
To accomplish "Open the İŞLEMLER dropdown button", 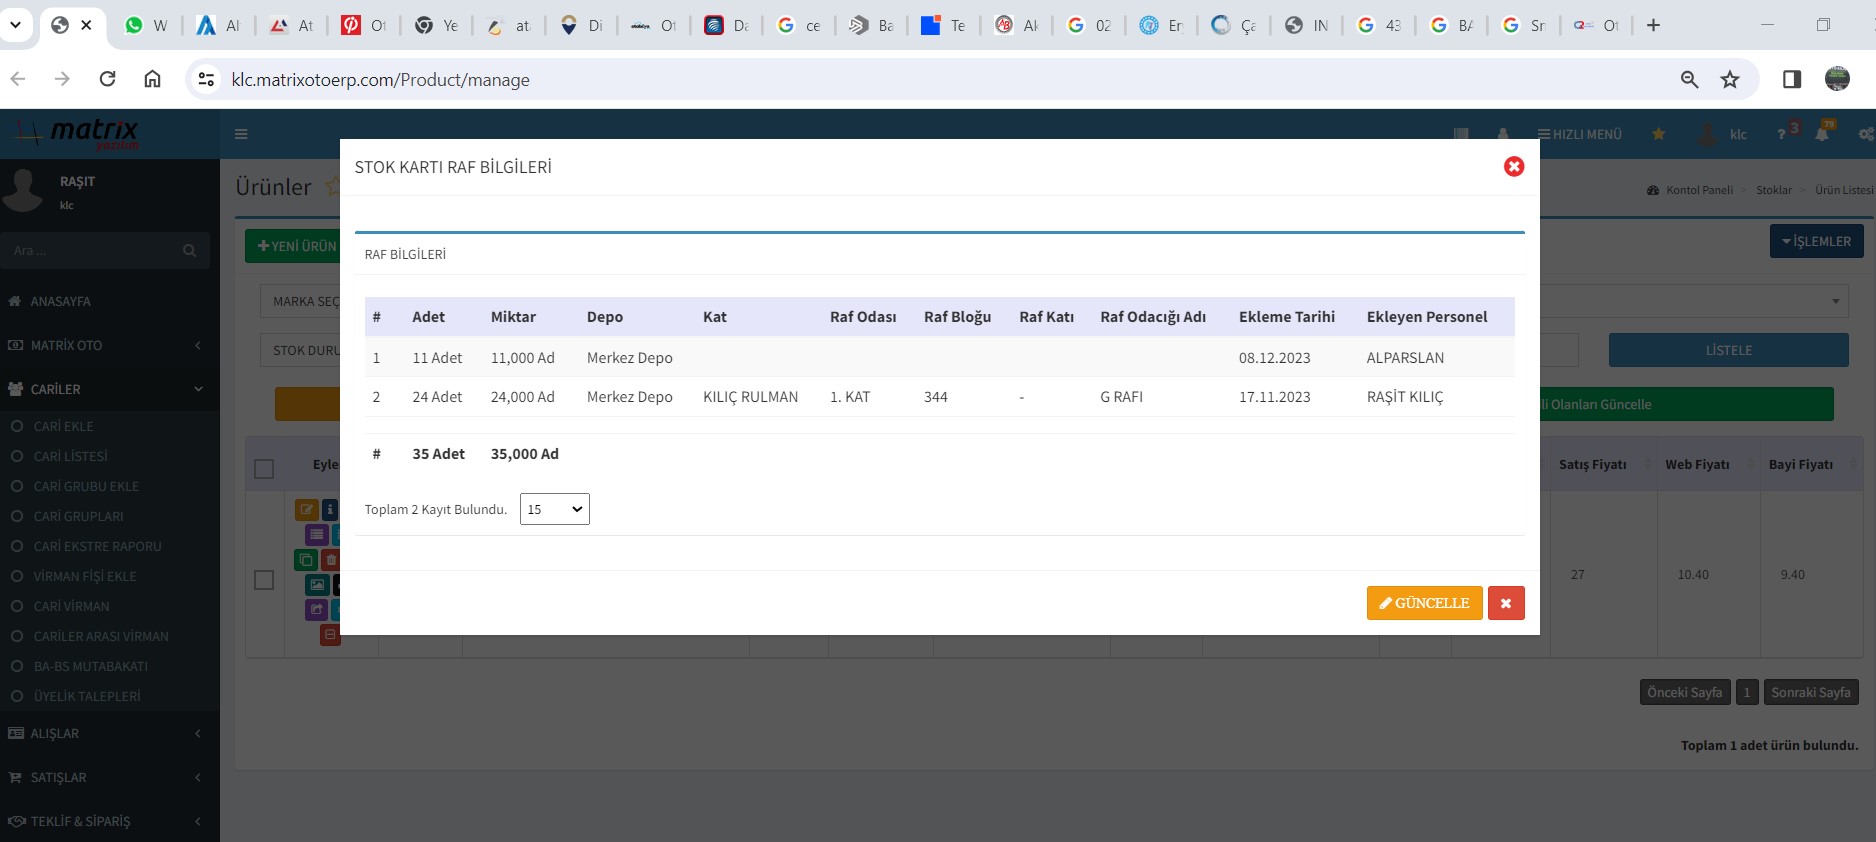I will [x=1816, y=241].
